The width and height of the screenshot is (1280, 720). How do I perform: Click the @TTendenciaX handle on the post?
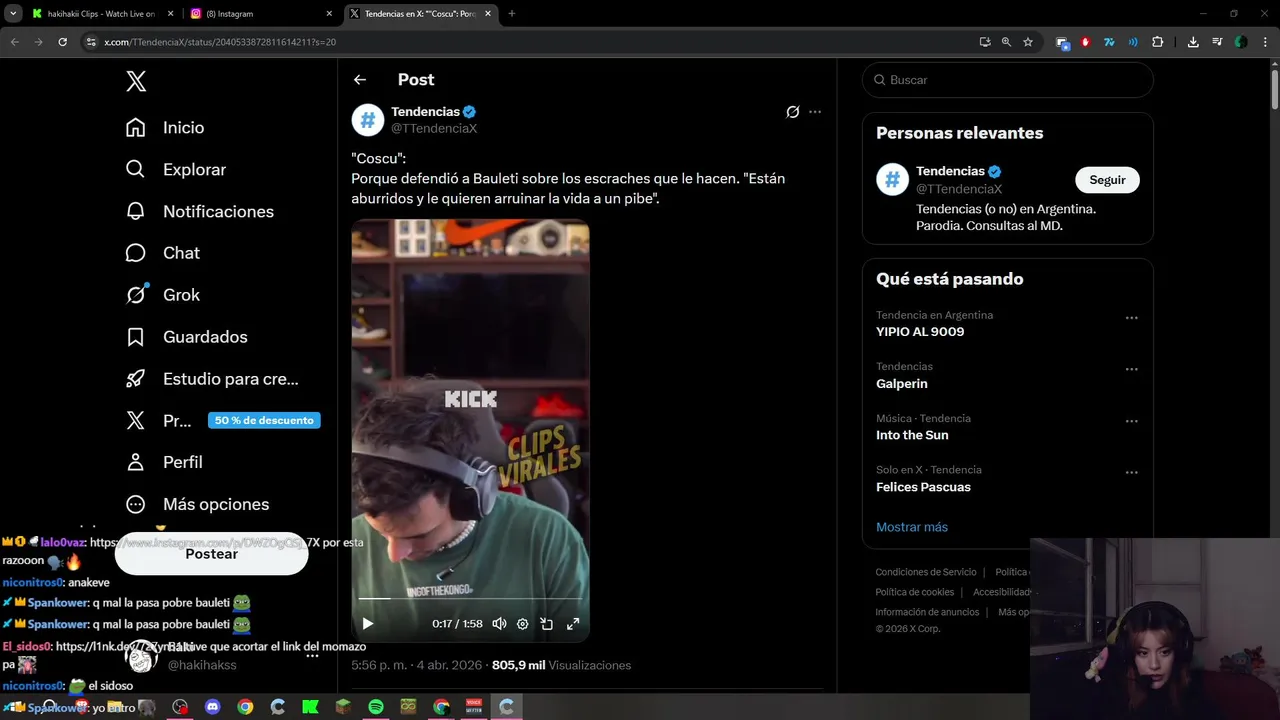click(434, 129)
